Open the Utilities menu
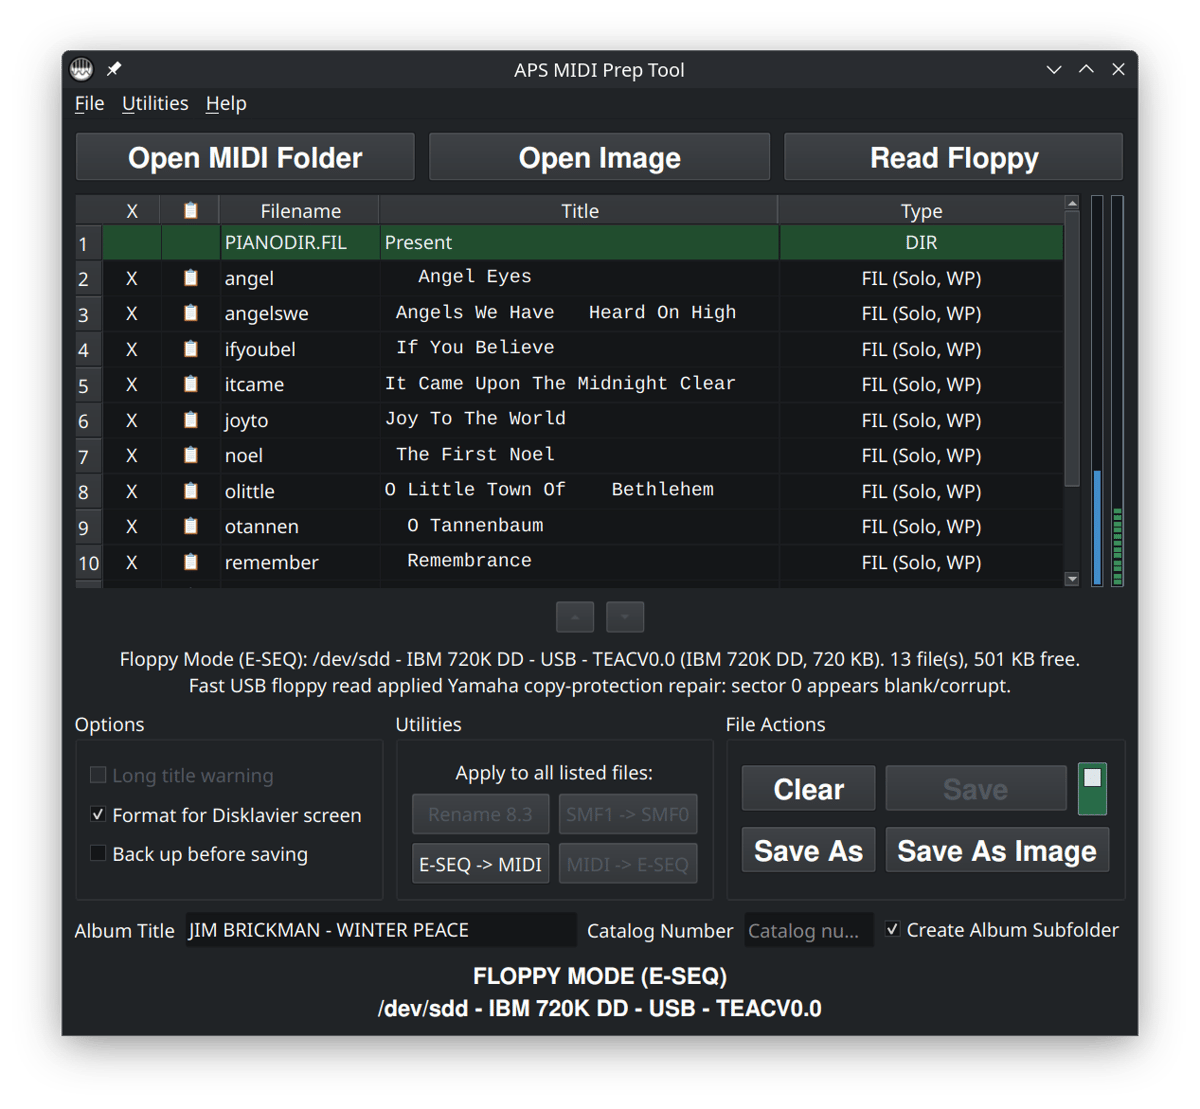This screenshot has height=1109, width=1200. (x=155, y=104)
